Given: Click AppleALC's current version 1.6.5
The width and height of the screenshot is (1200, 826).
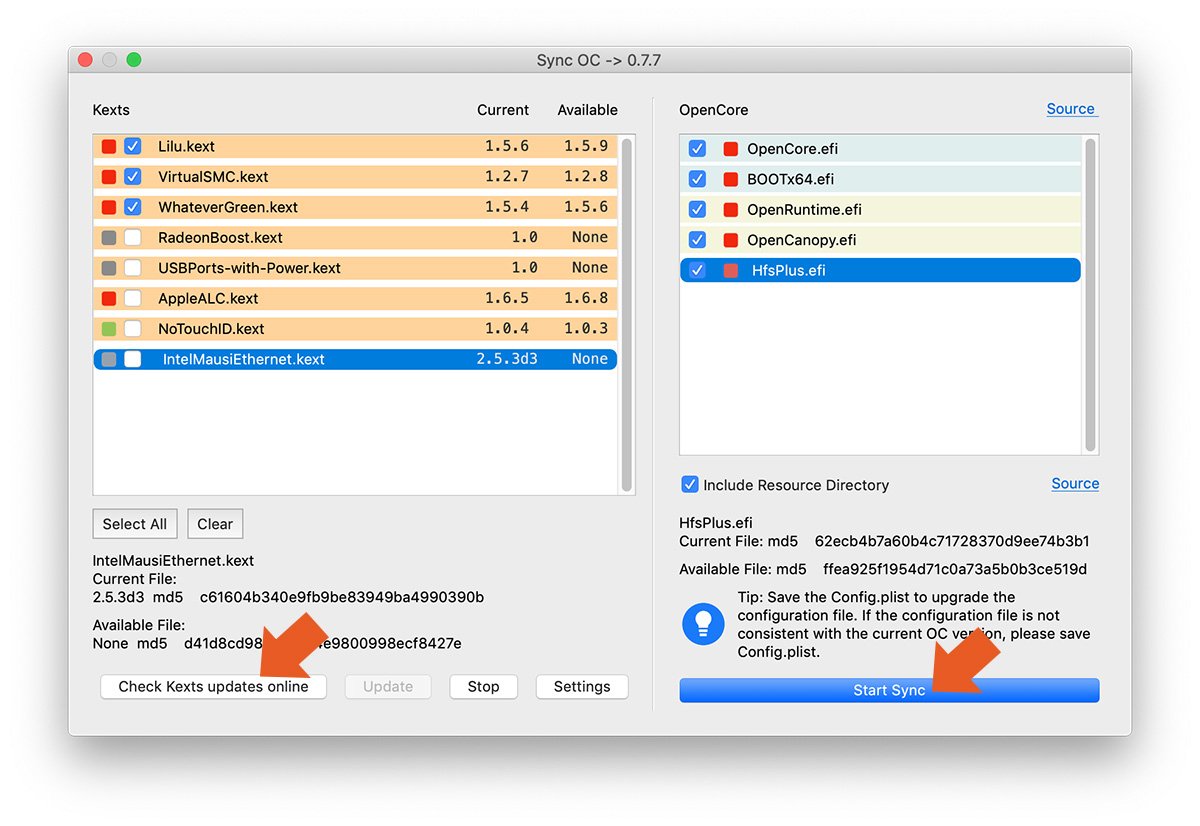Looking at the screenshot, I should coord(507,298).
